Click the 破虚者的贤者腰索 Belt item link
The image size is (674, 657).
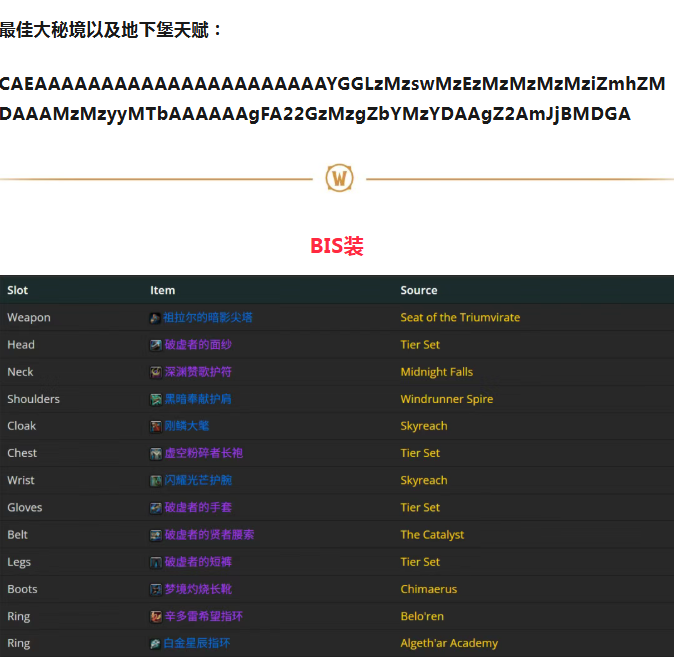click(x=209, y=534)
